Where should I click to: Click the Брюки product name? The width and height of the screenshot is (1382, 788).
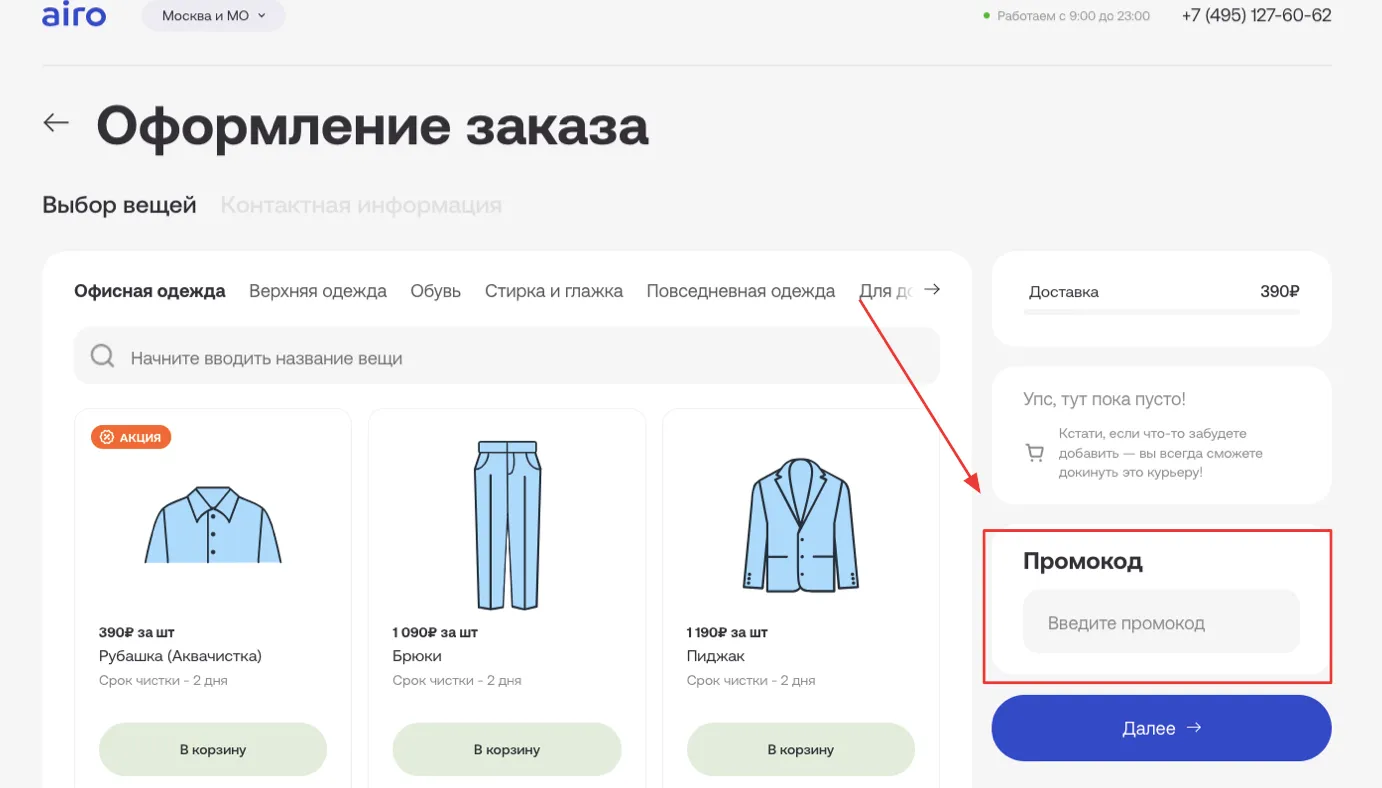coord(417,656)
